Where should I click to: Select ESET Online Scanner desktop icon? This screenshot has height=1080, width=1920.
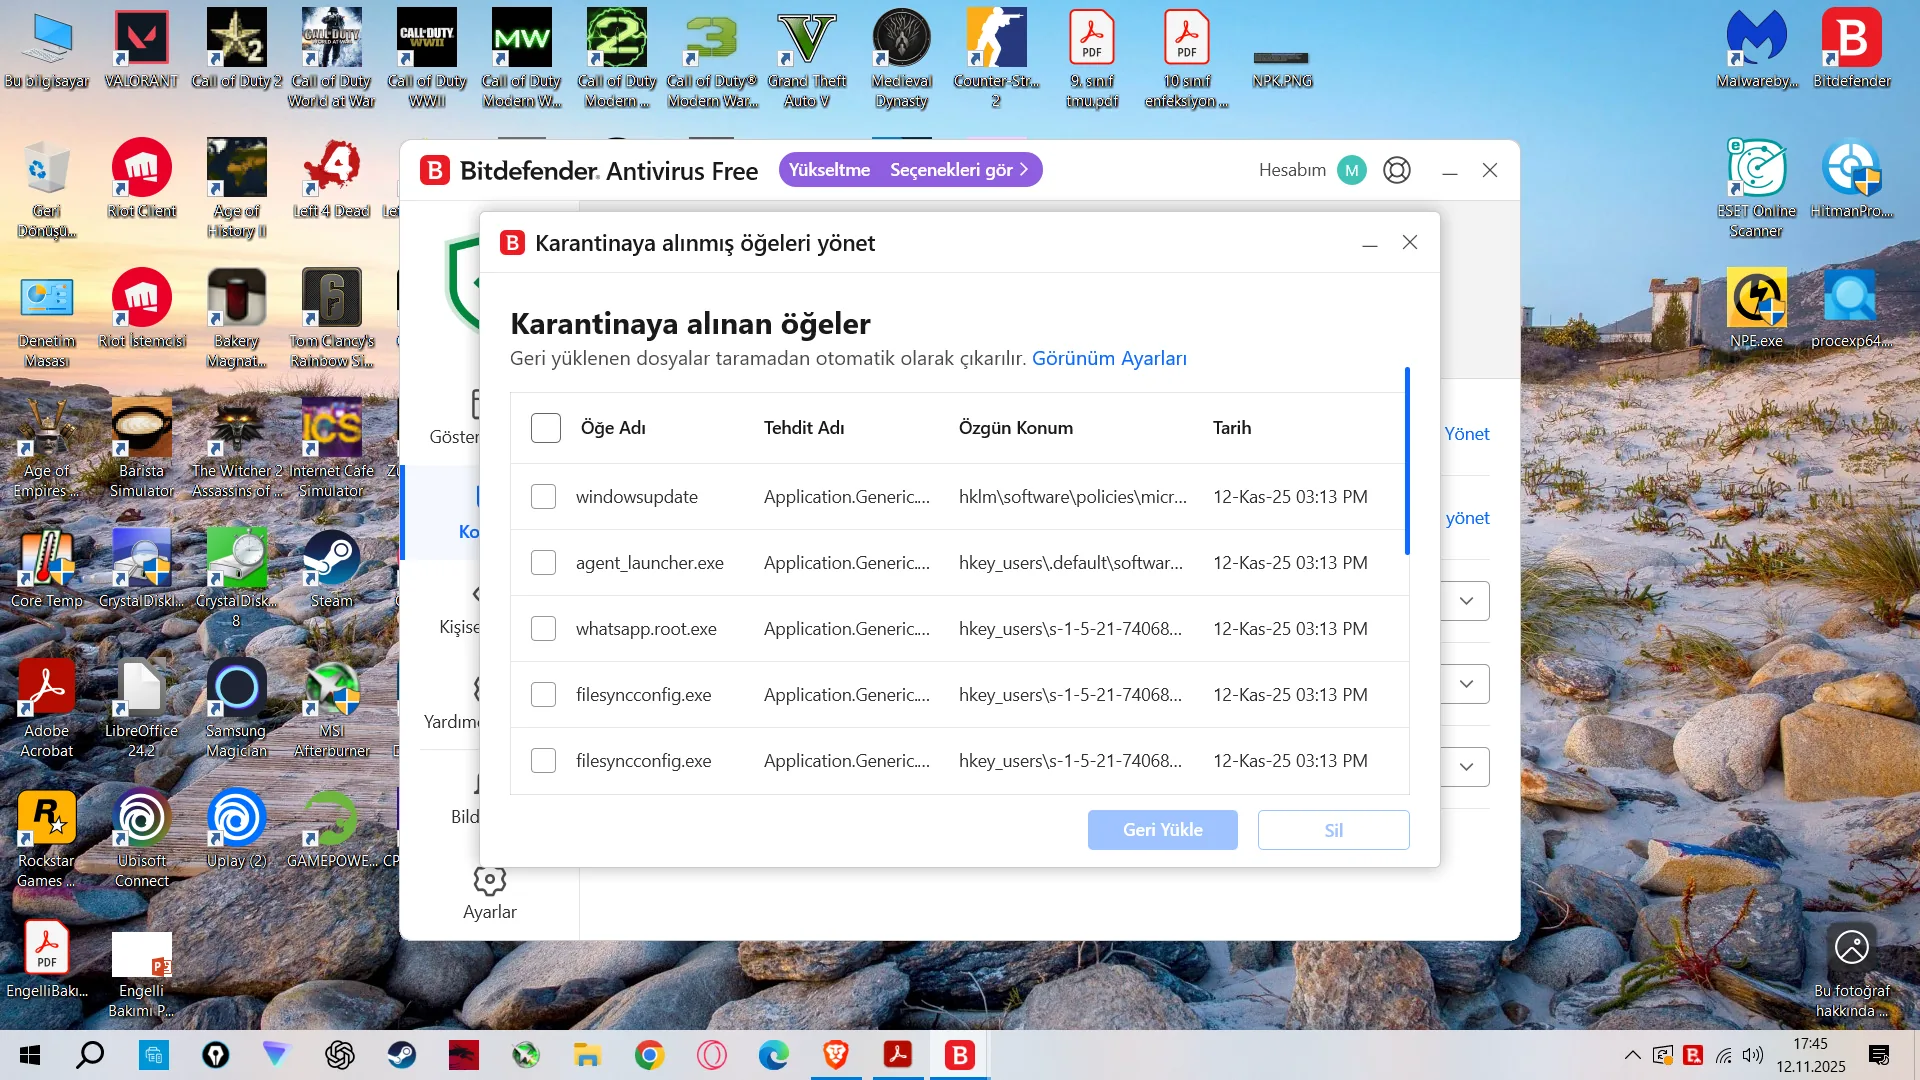tap(1757, 189)
